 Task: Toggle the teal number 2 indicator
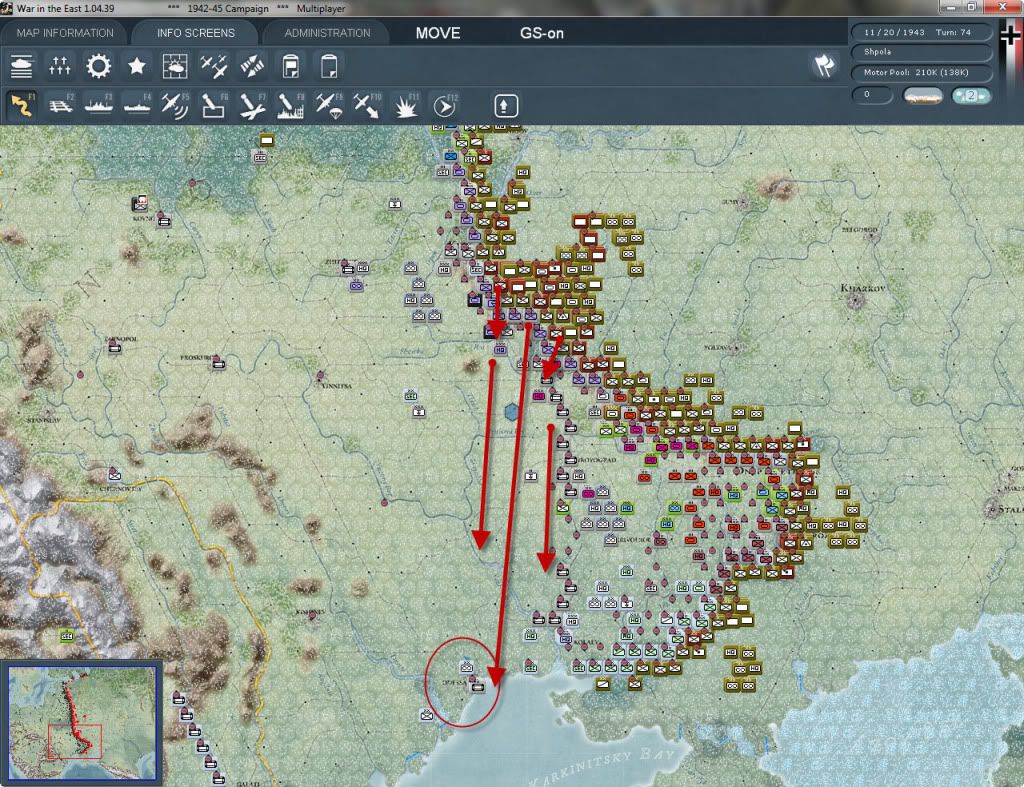click(x=971, y=95)
